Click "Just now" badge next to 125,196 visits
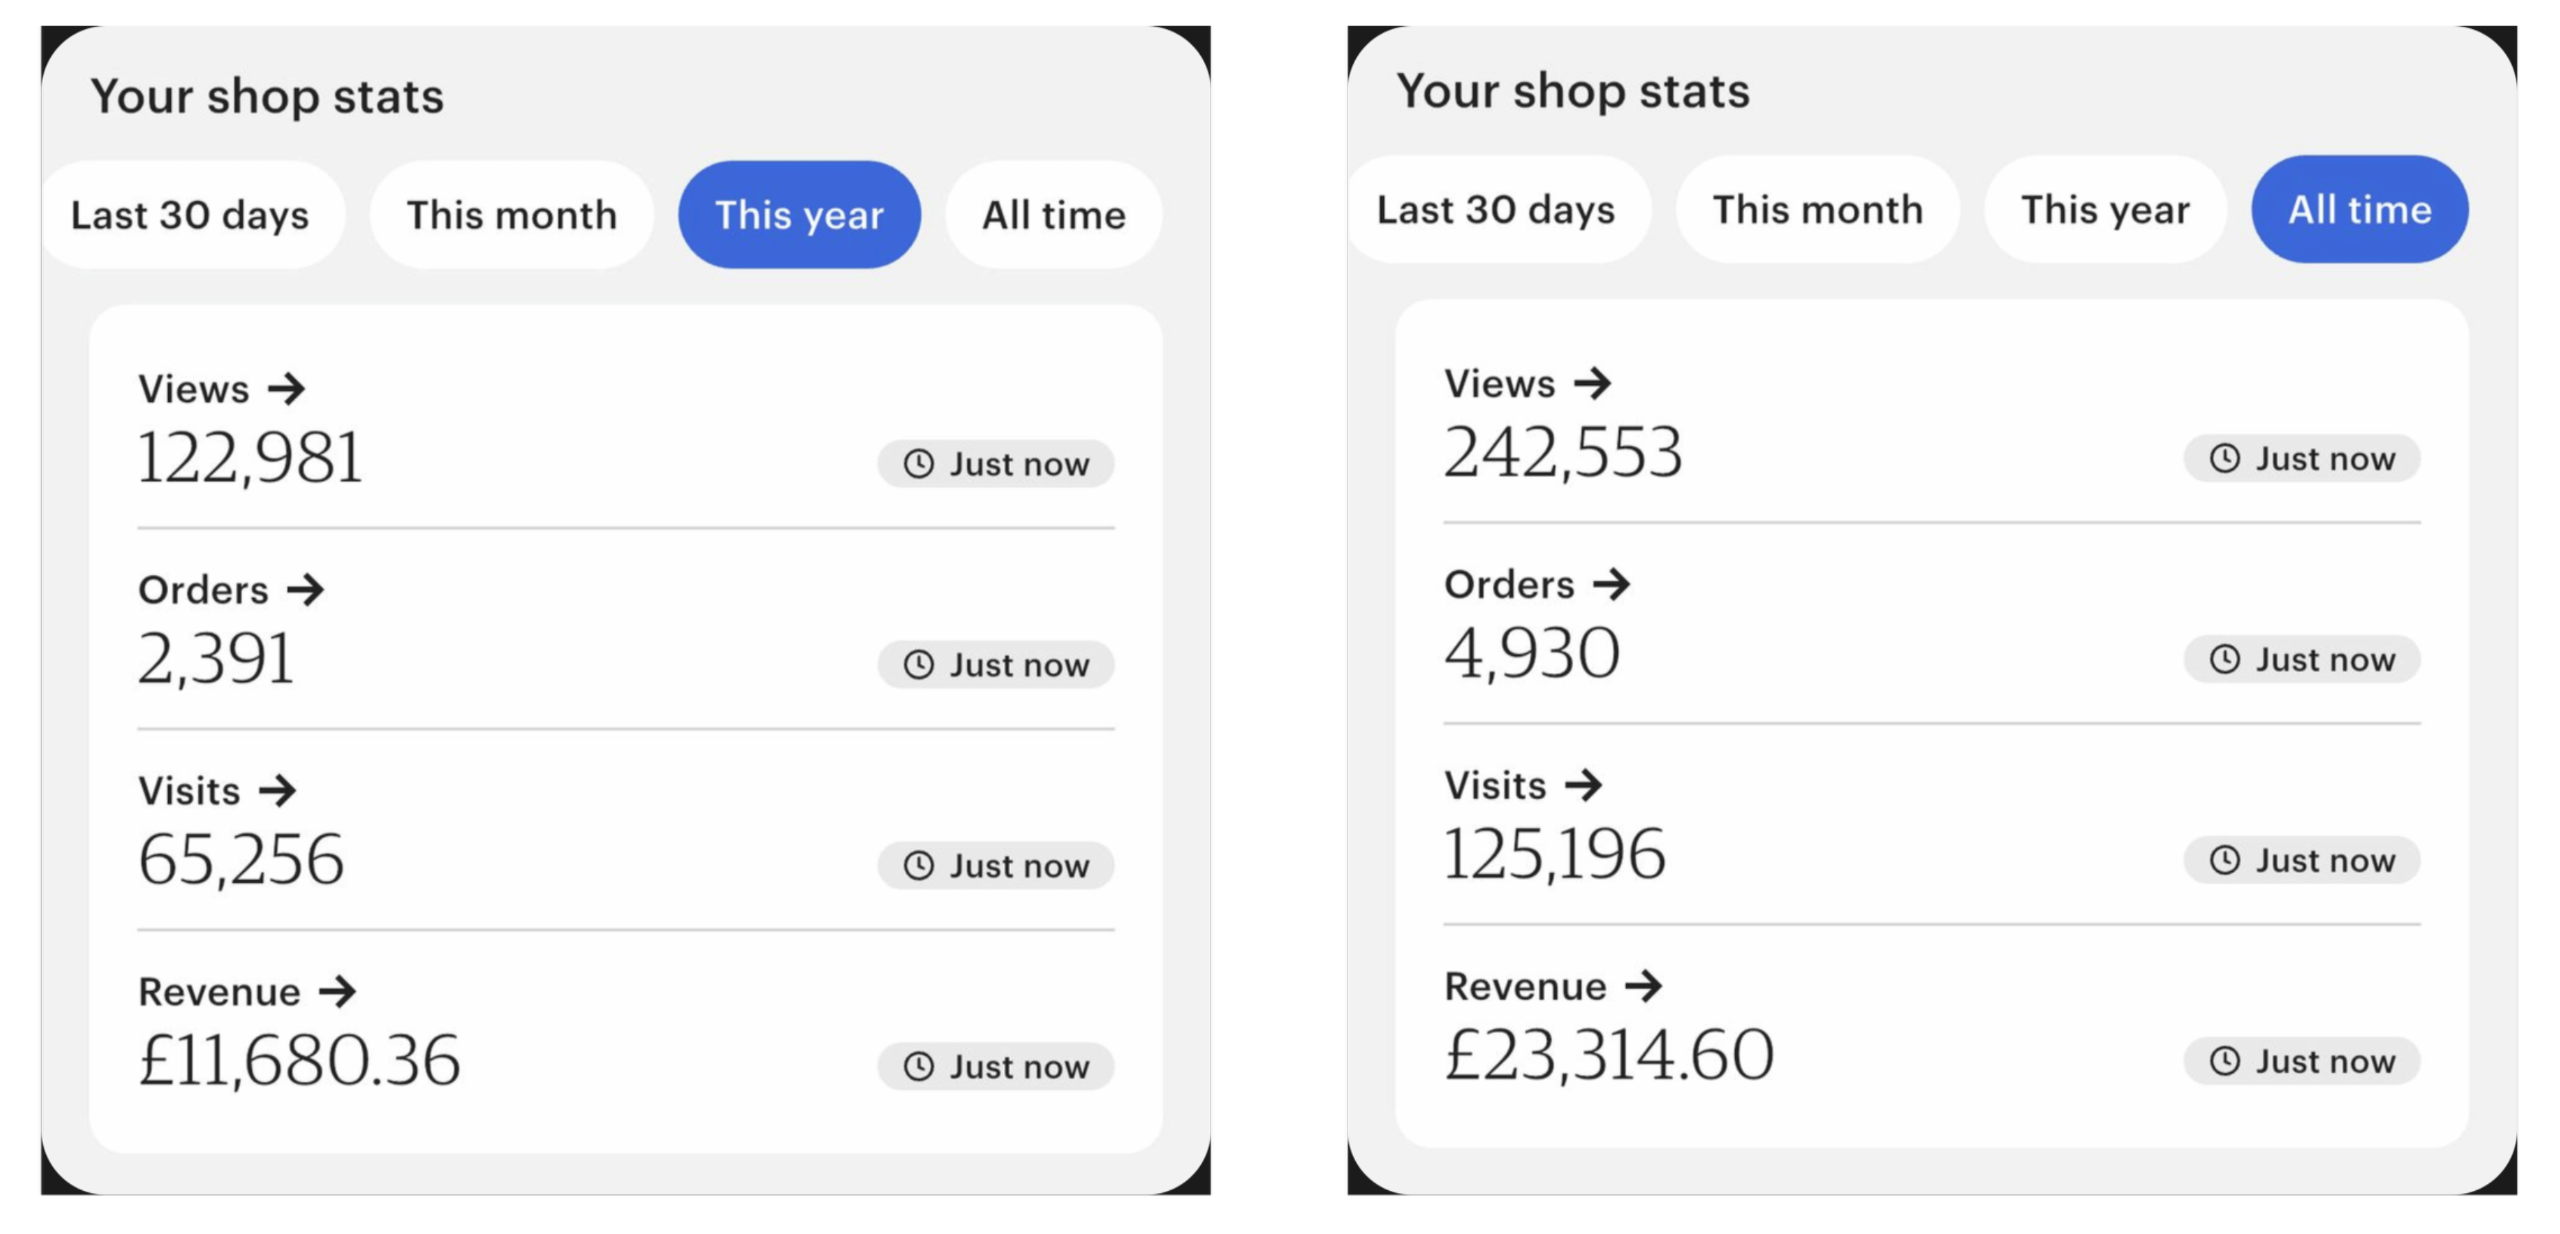 click(x=2301, y=860)
